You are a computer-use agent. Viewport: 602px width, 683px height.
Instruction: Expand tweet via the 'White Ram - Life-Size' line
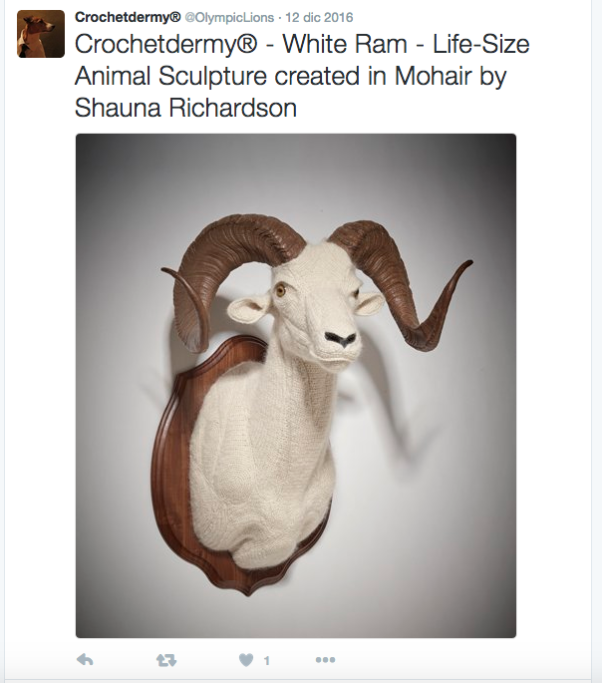click(302, 45)
